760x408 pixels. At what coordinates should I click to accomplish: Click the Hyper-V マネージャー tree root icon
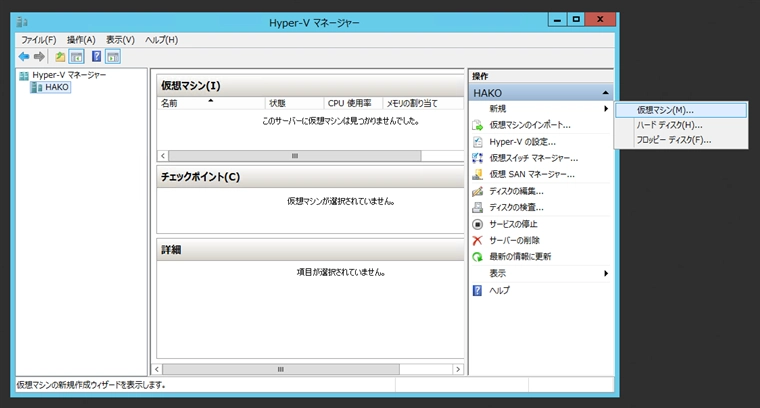click(24, 75)
